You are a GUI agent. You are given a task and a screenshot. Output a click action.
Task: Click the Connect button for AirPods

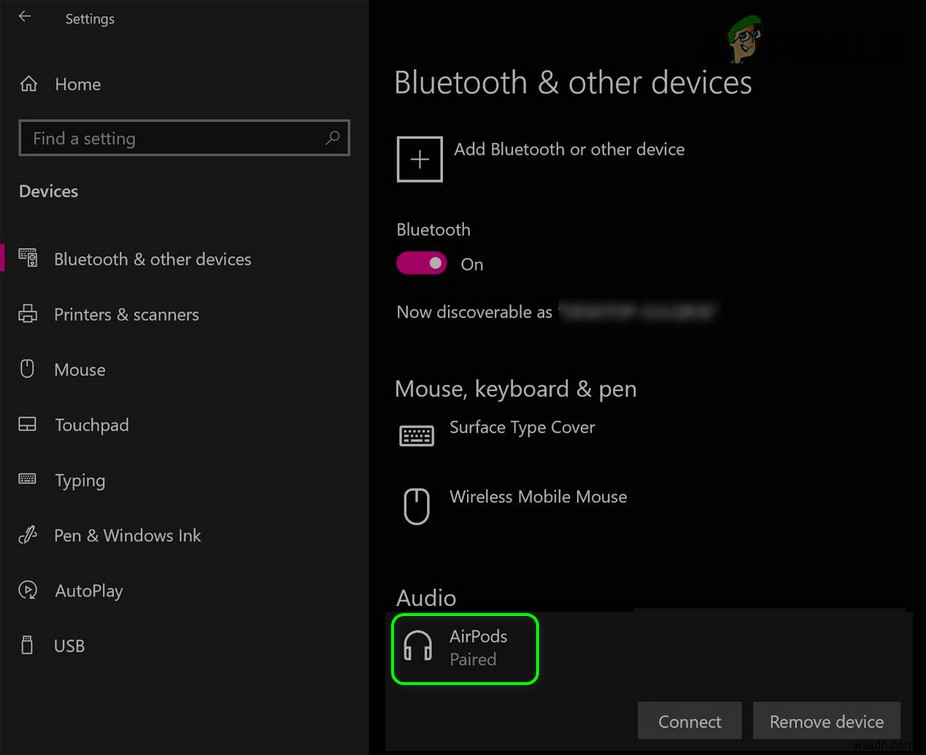coord(690,721)
